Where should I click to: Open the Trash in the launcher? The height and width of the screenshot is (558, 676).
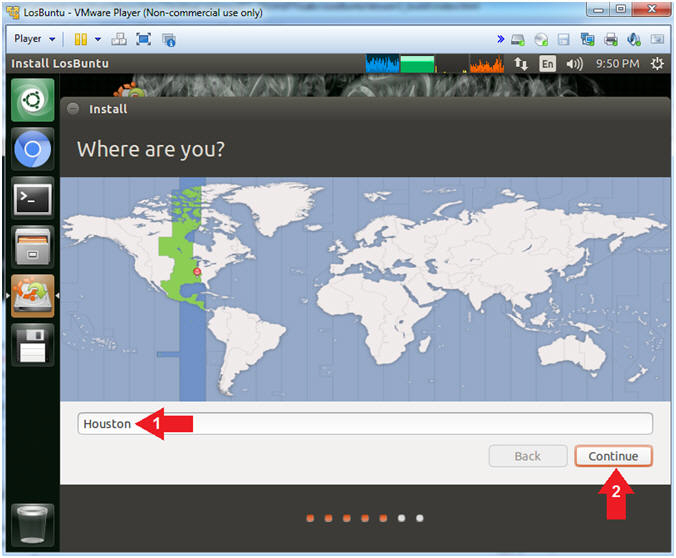33,525
